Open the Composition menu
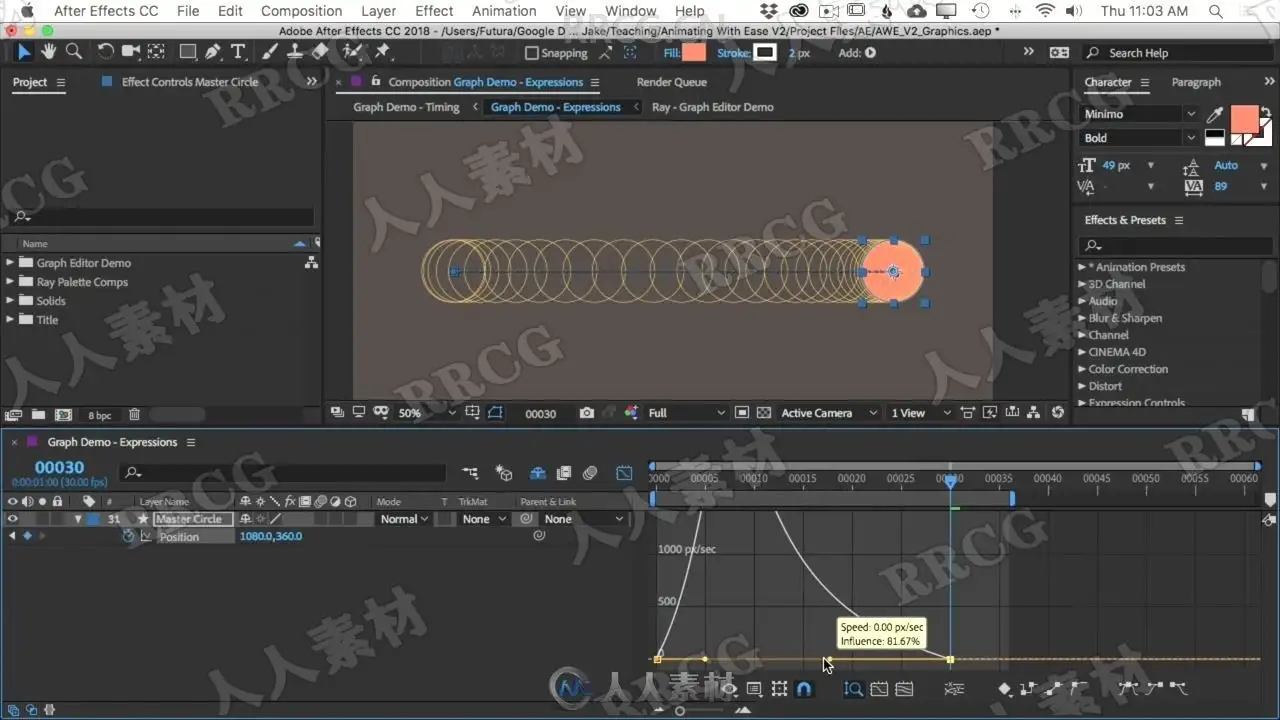 pos(301,11)
